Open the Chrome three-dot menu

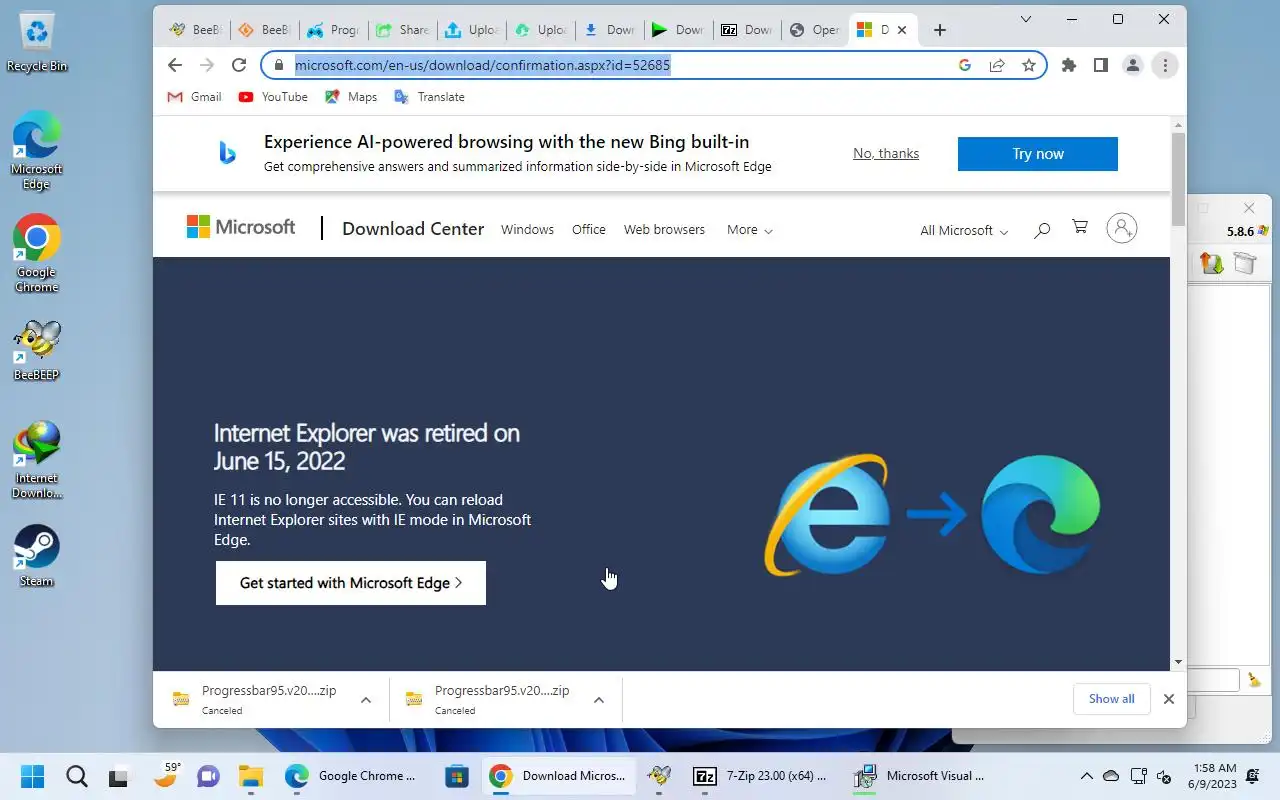point(1165,65)
